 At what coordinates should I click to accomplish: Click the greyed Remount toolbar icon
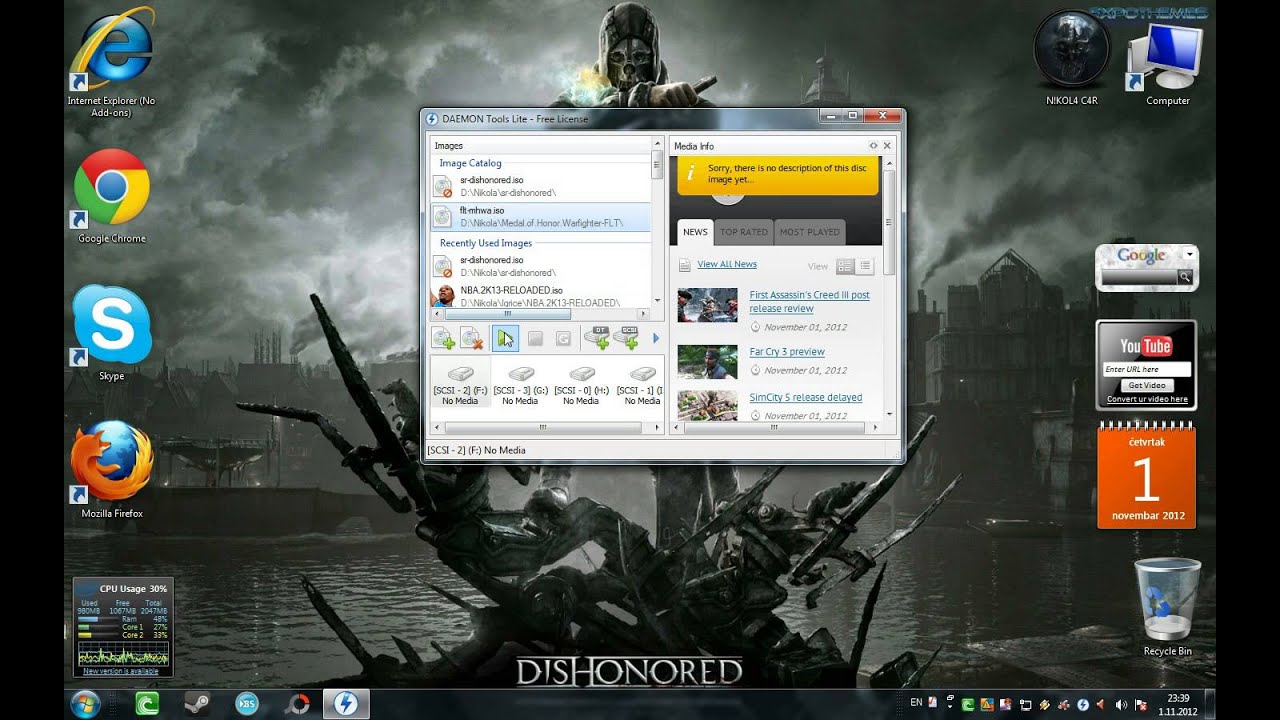pyautogui.click(x=563, y=339)
